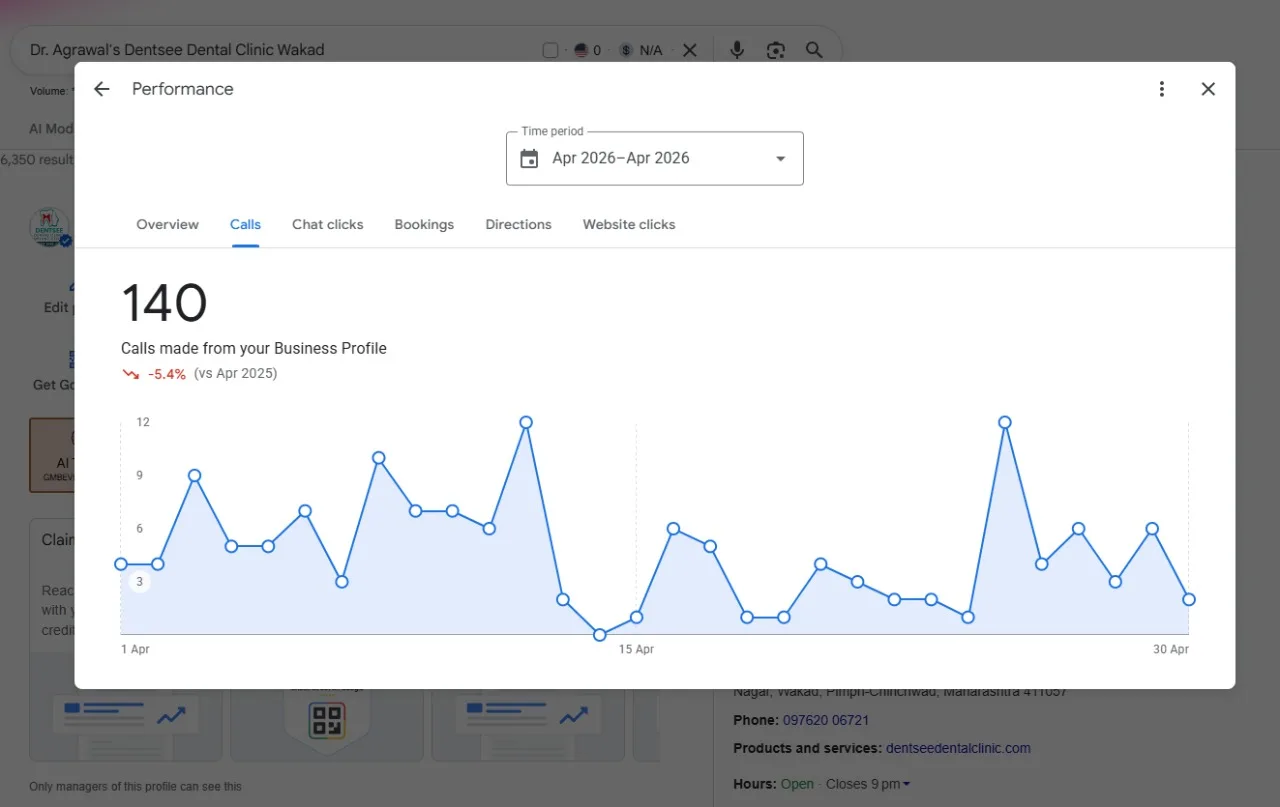Close the Performance dialog
The image size is (1280, 807).
(x=1208, y=89)
